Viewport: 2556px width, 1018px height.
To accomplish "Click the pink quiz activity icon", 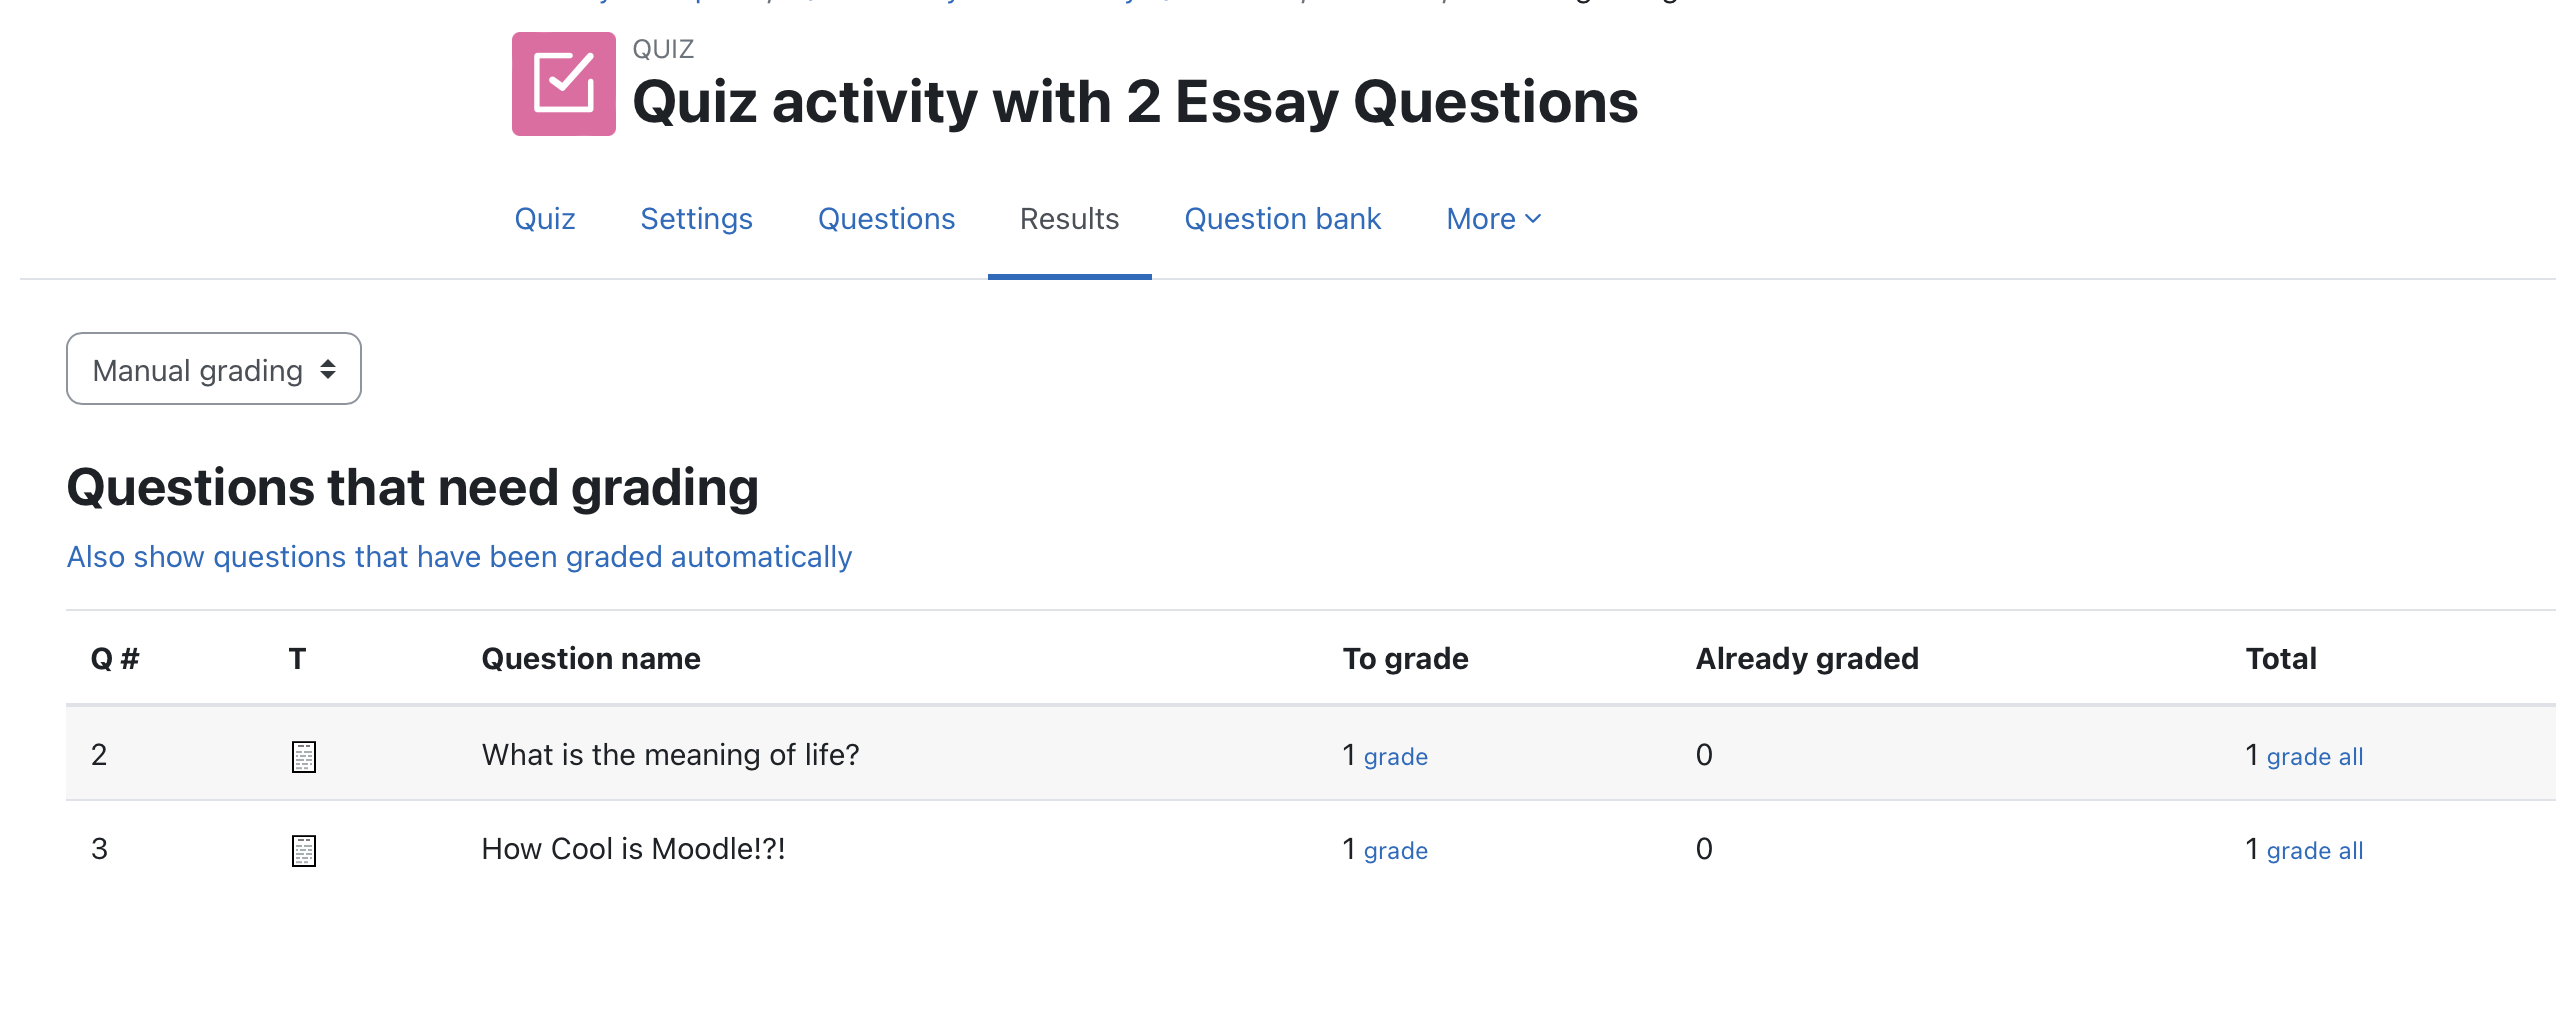I will 563,84.
